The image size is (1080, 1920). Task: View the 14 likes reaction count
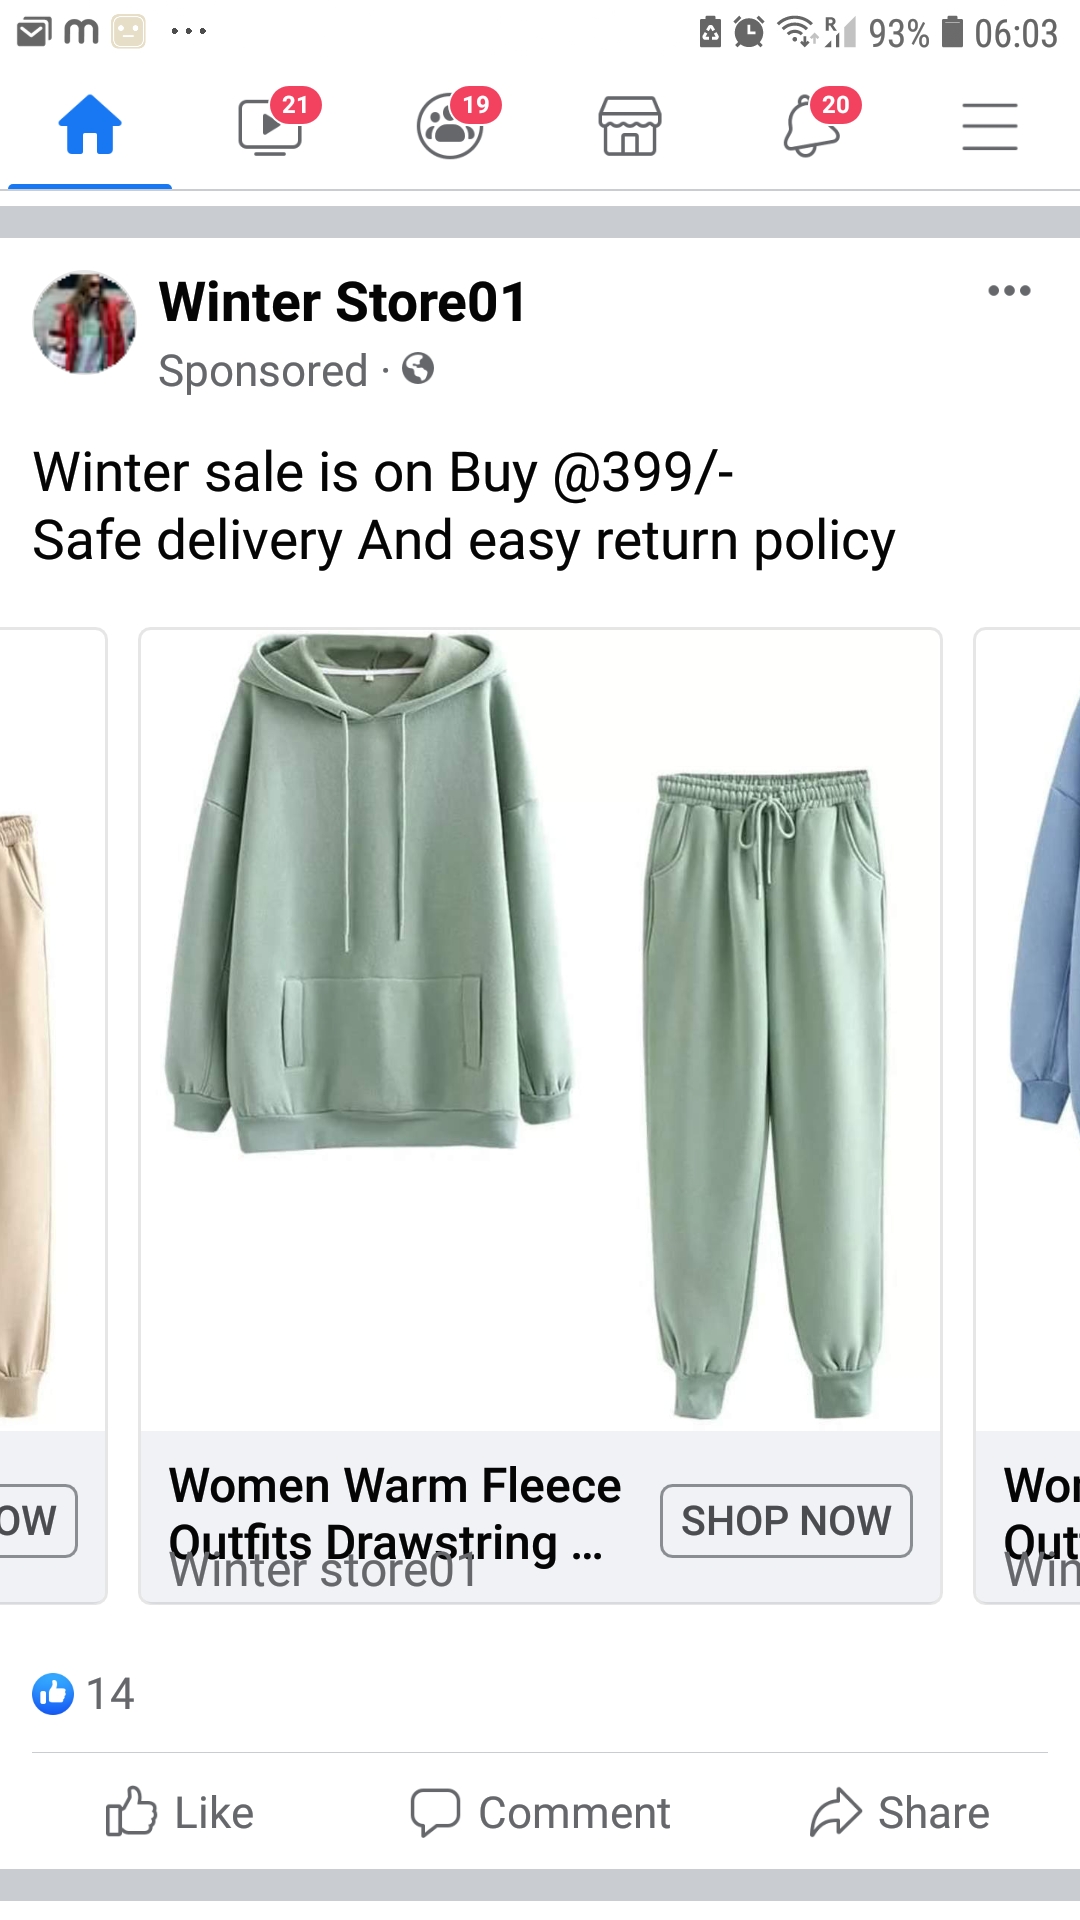tap(83, 1694)
